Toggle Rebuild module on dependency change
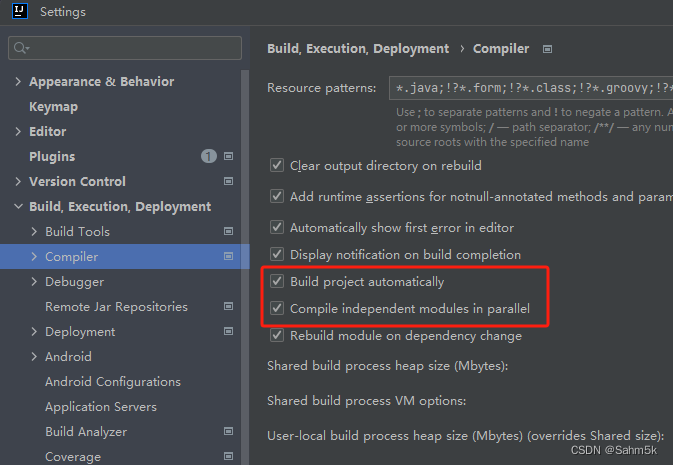This screenshot has height=465, width=673. pos(277,335)
